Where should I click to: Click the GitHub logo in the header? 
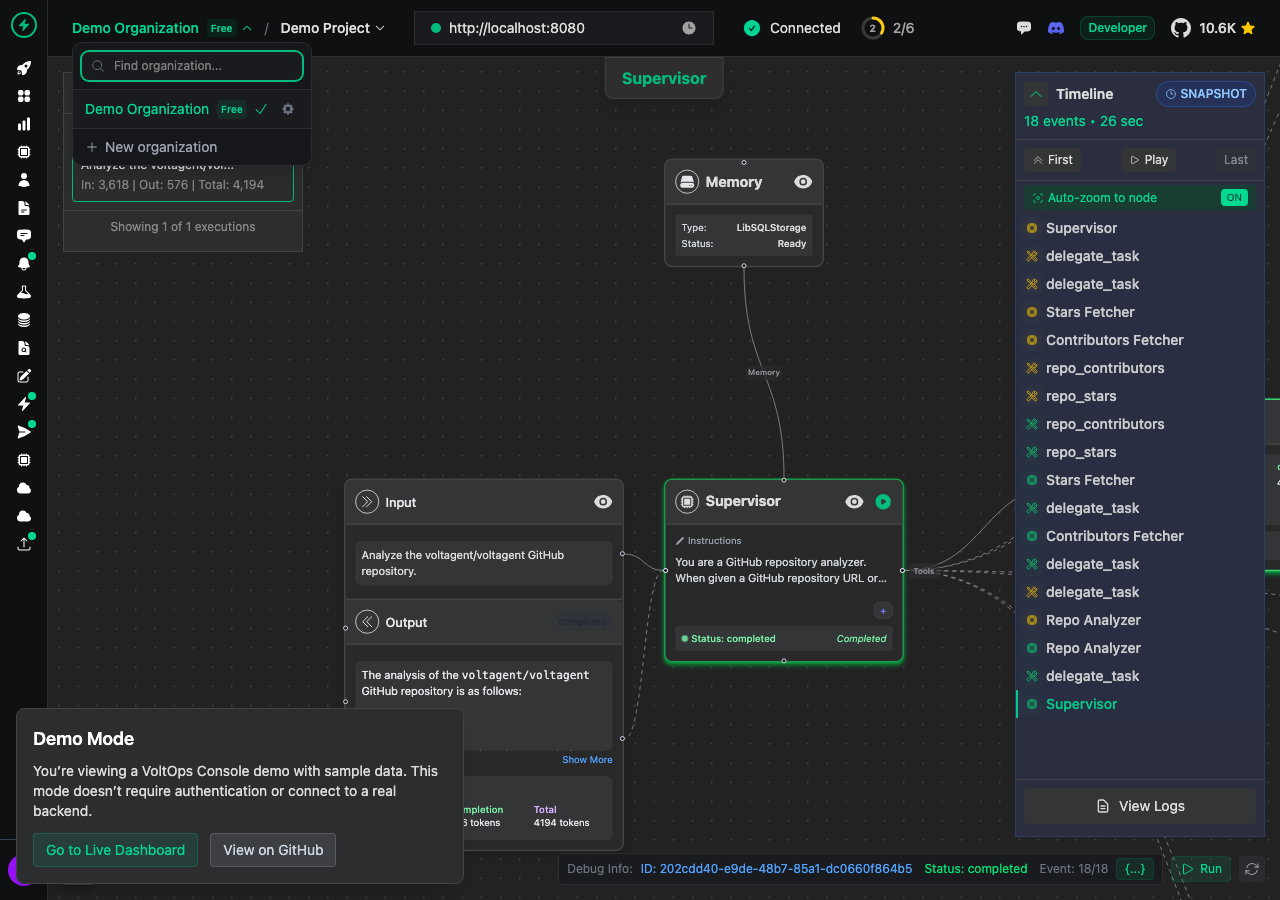1181,28
